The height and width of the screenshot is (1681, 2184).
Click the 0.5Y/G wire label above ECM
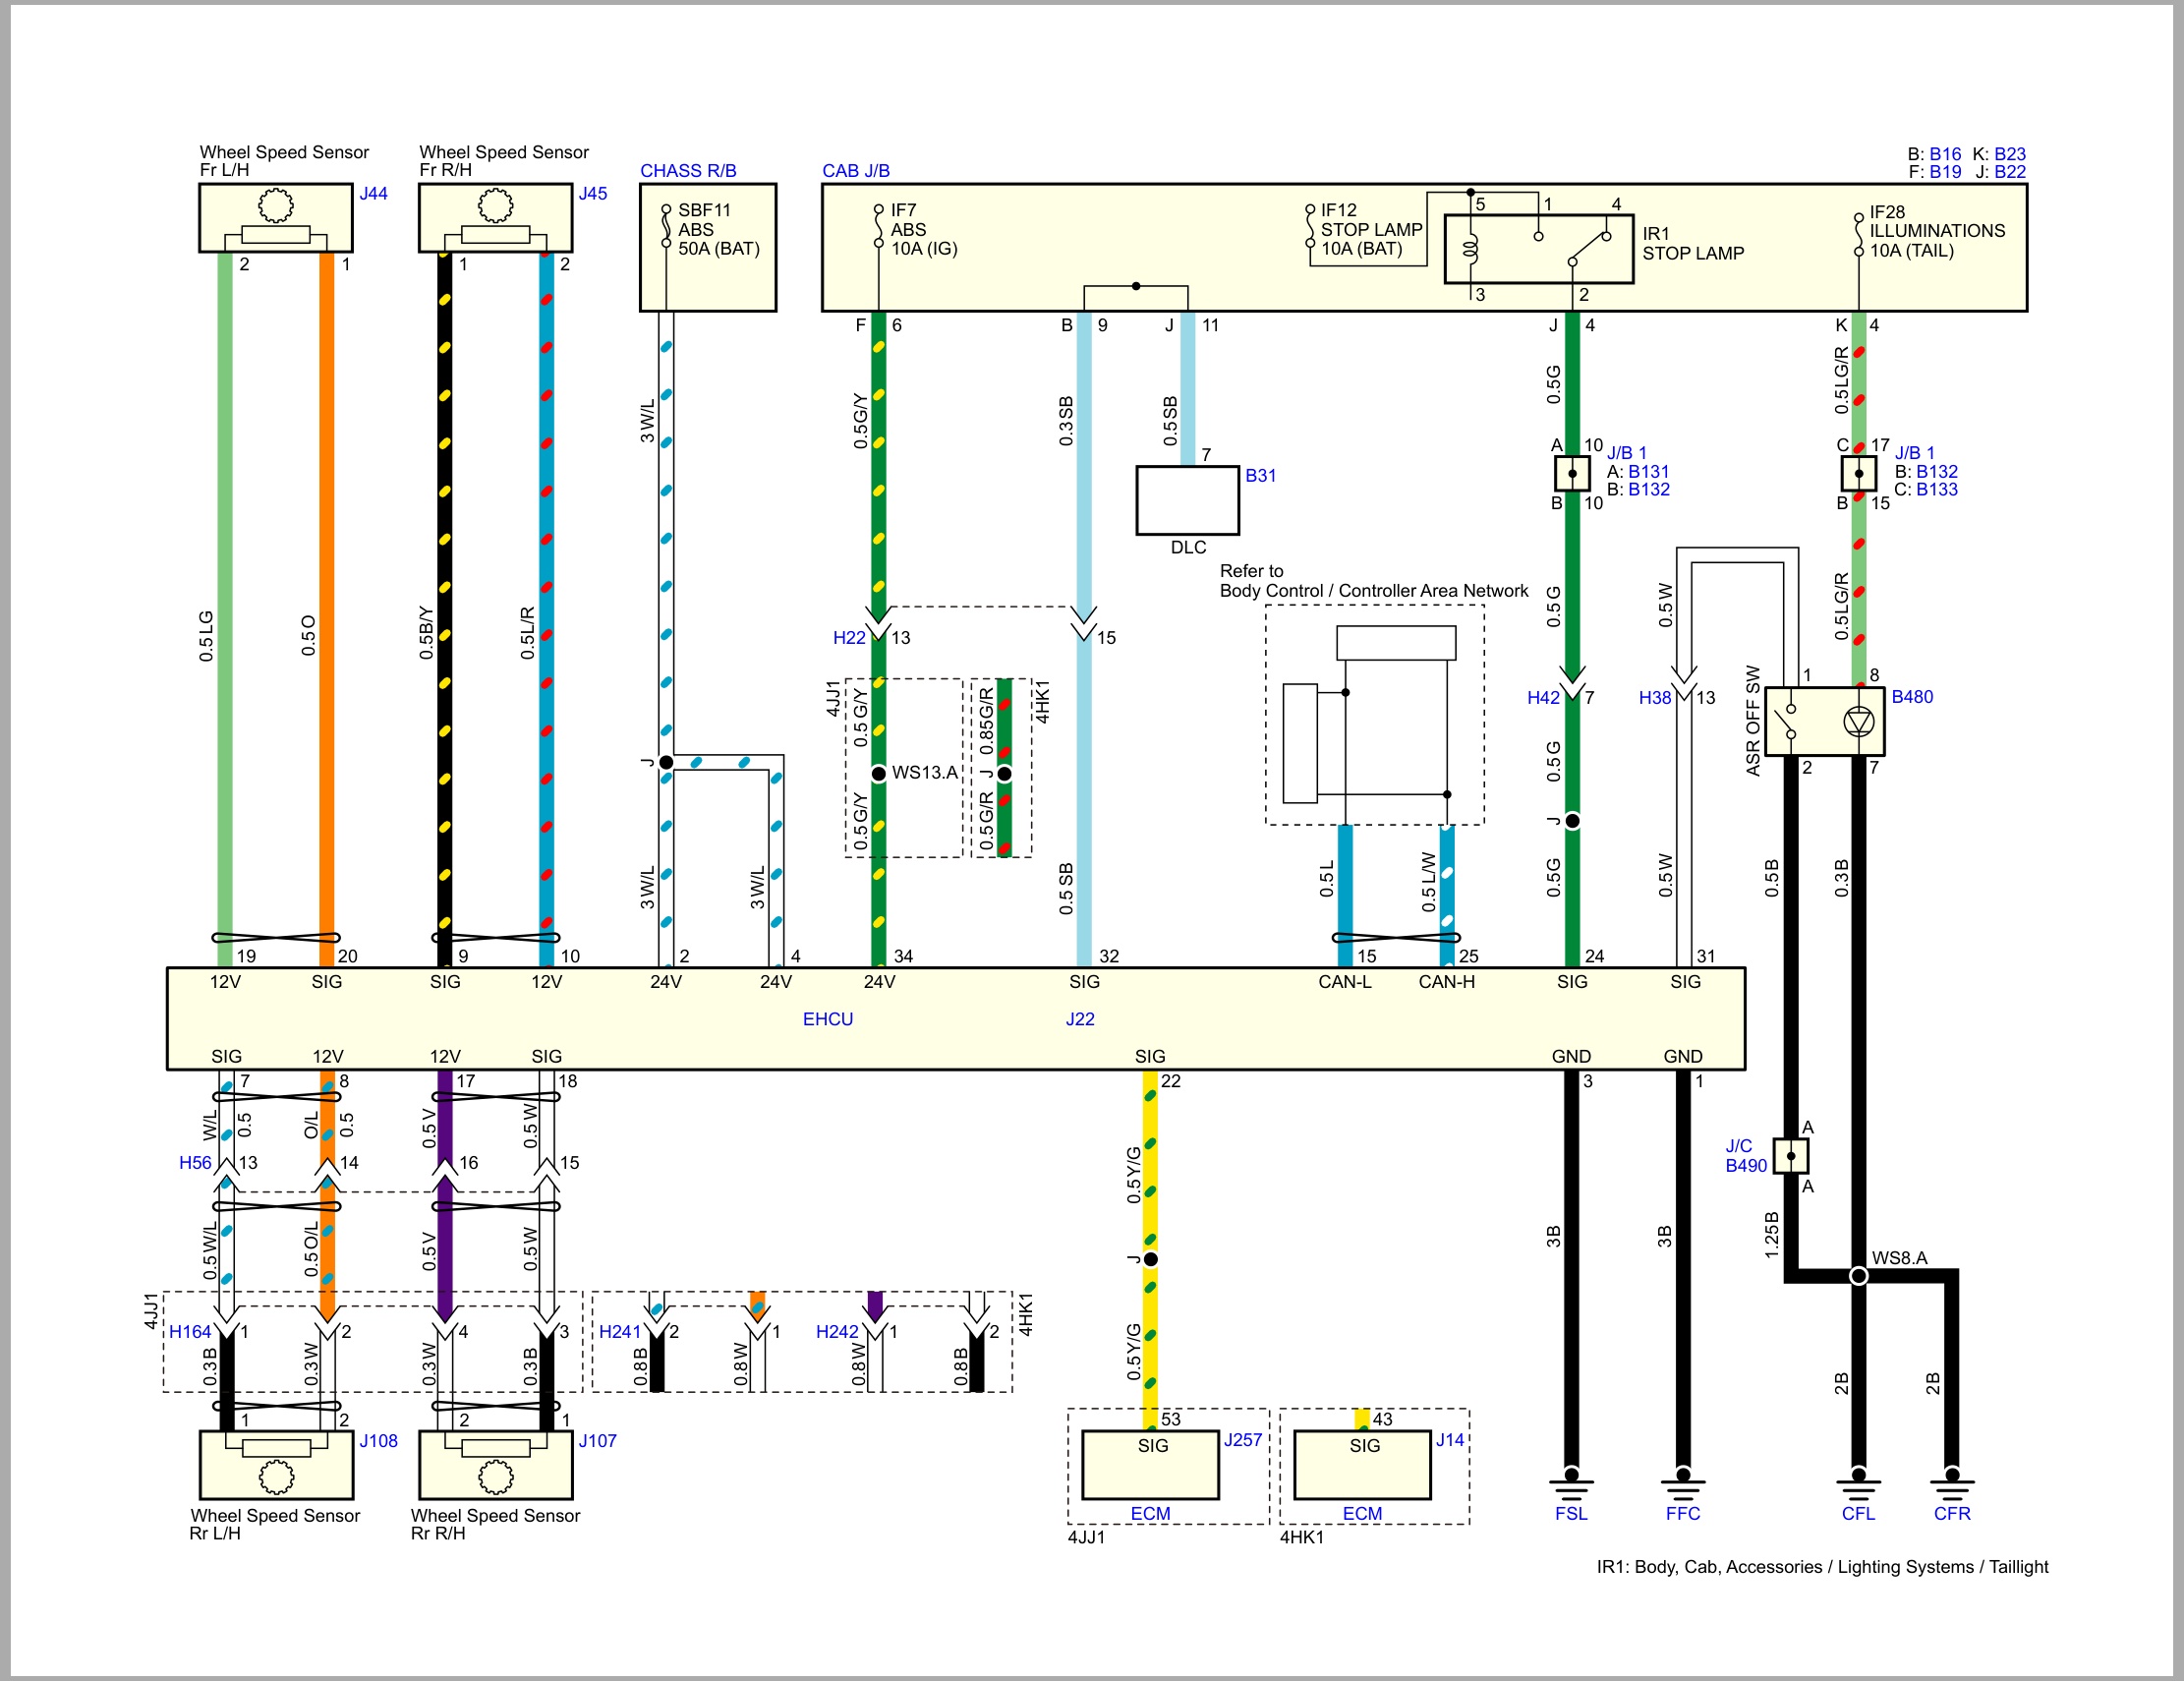(x=1133, y=1352)
